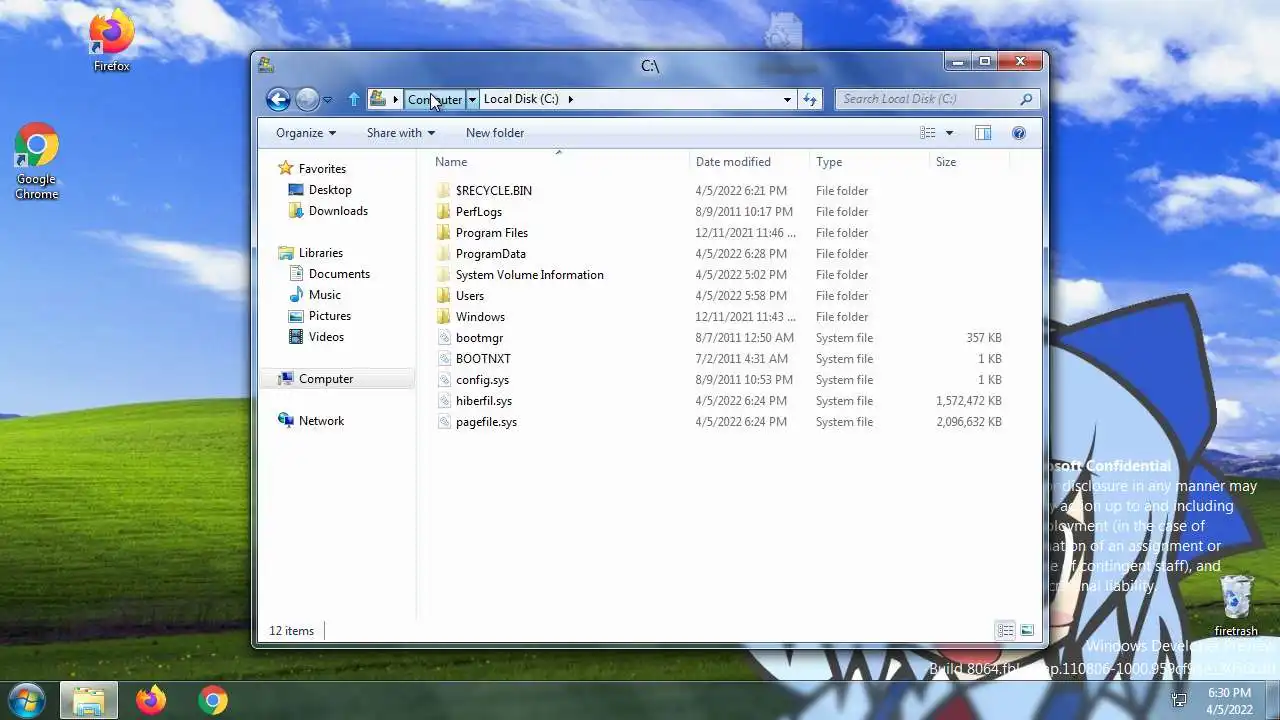The height and width of the screenshot is (720, 1280).
Task: Switch to large icons view in status bar
Action: click(x=1027, y=630)
